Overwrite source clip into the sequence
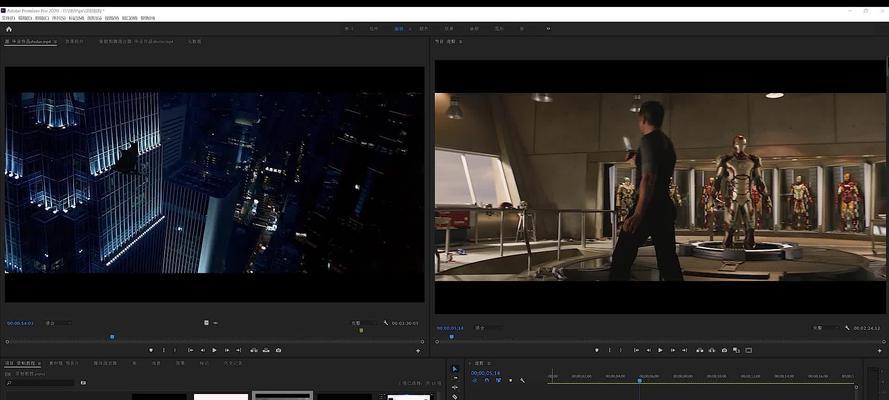 266,350
